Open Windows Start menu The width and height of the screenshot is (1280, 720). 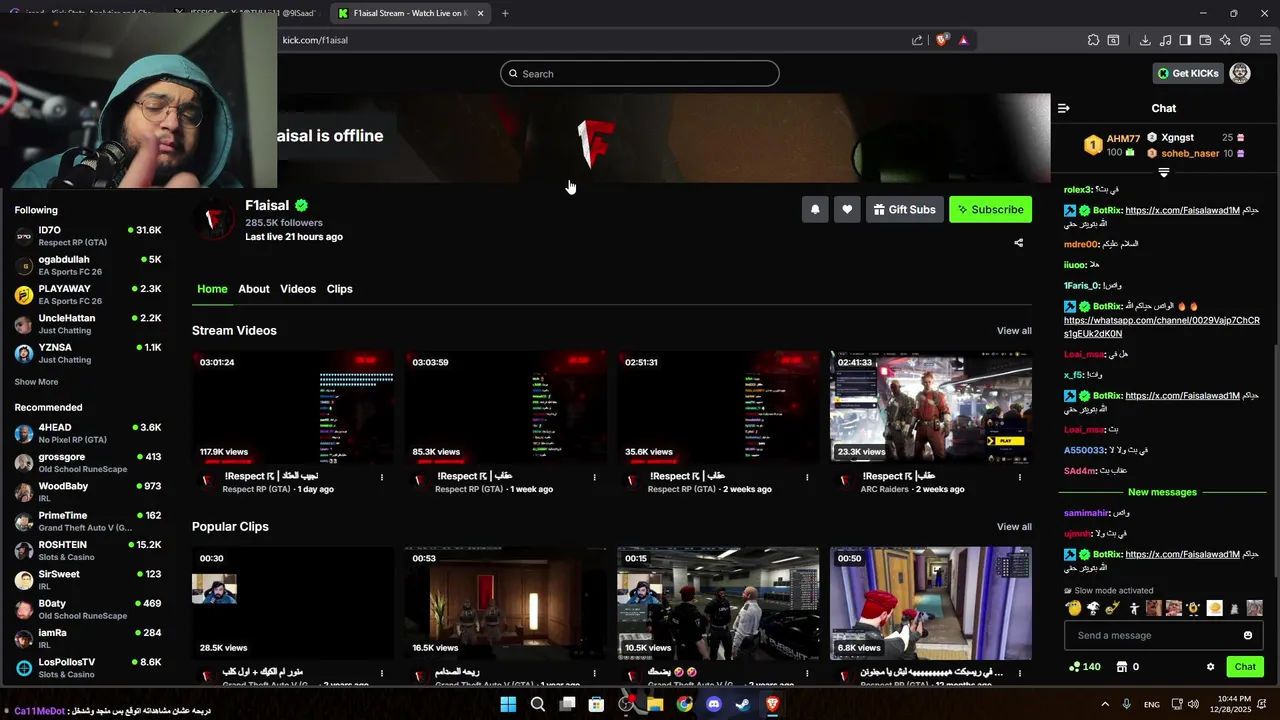508,704
